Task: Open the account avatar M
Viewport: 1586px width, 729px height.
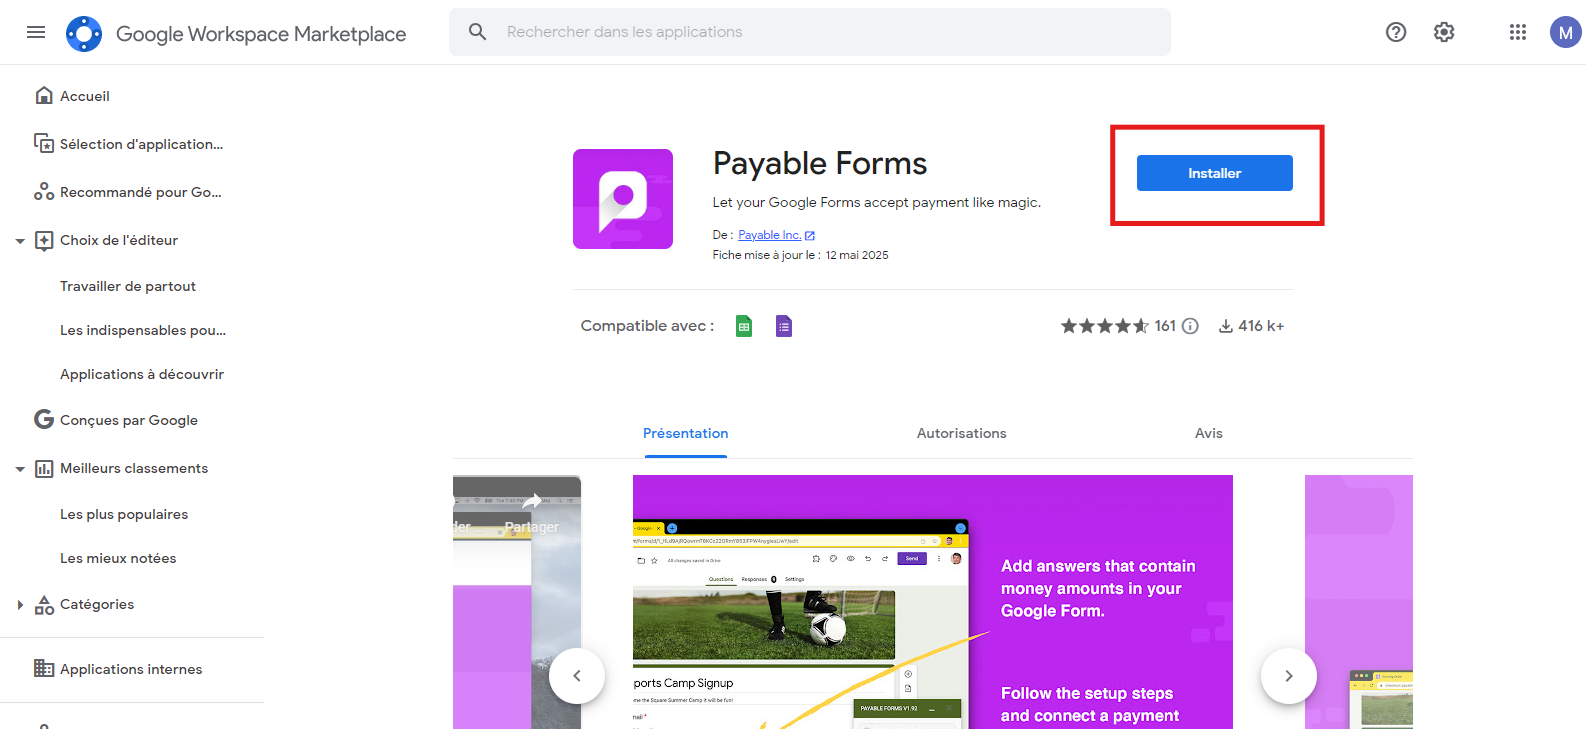Action: [x=1566, y=32]
